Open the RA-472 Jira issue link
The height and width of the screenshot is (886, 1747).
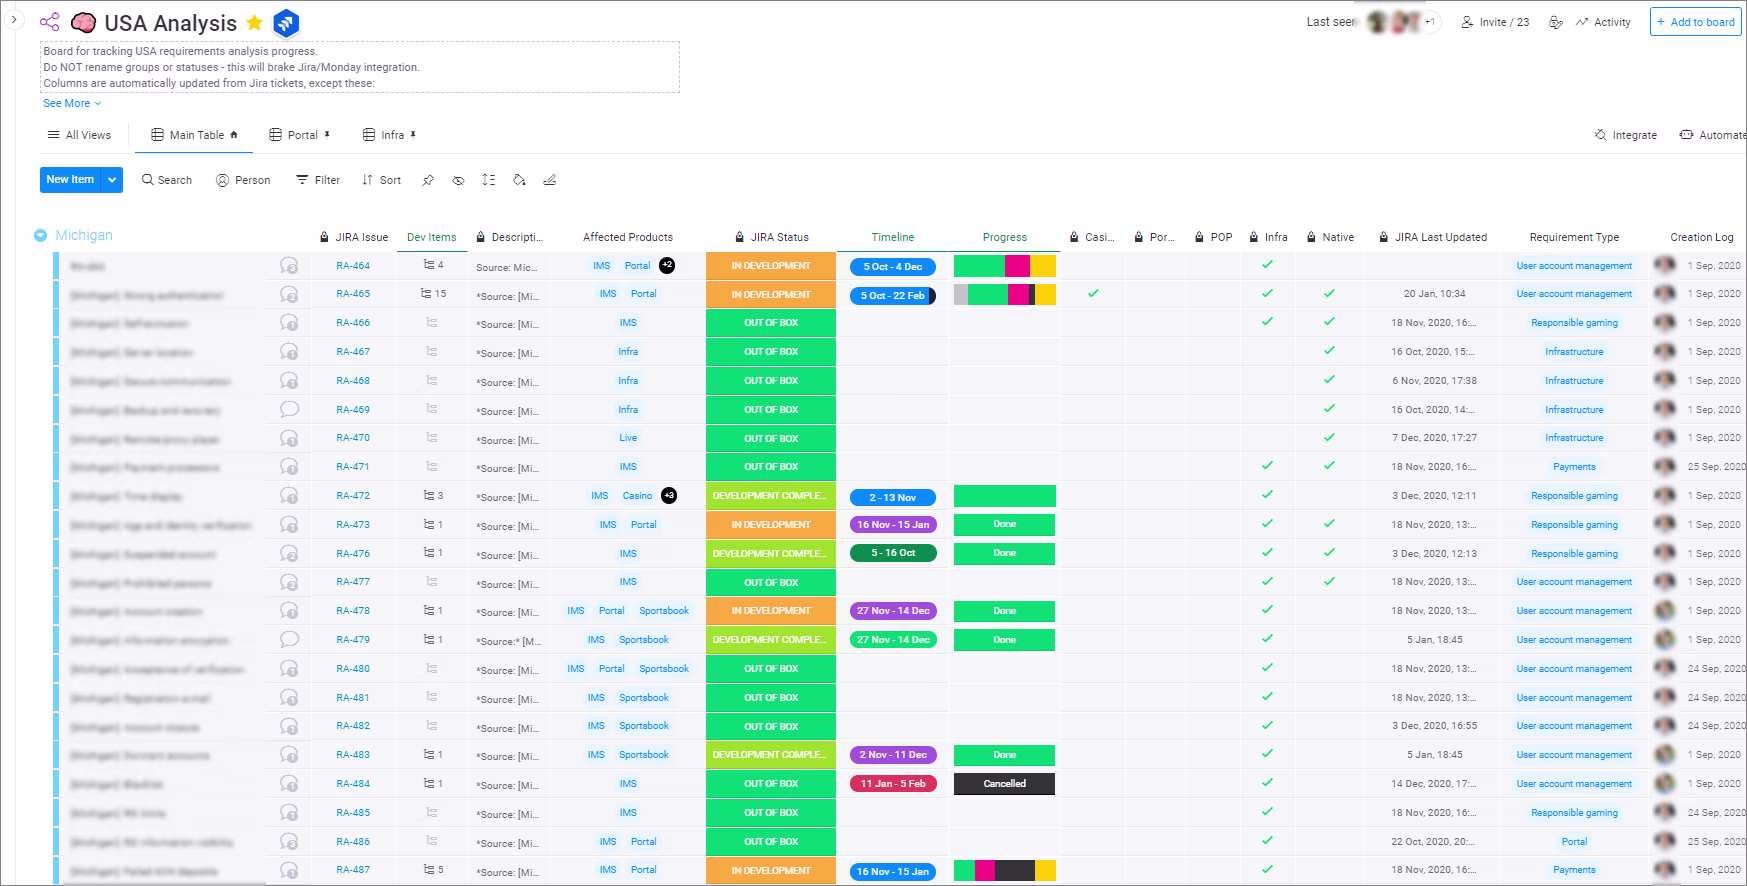click(353, 496)
